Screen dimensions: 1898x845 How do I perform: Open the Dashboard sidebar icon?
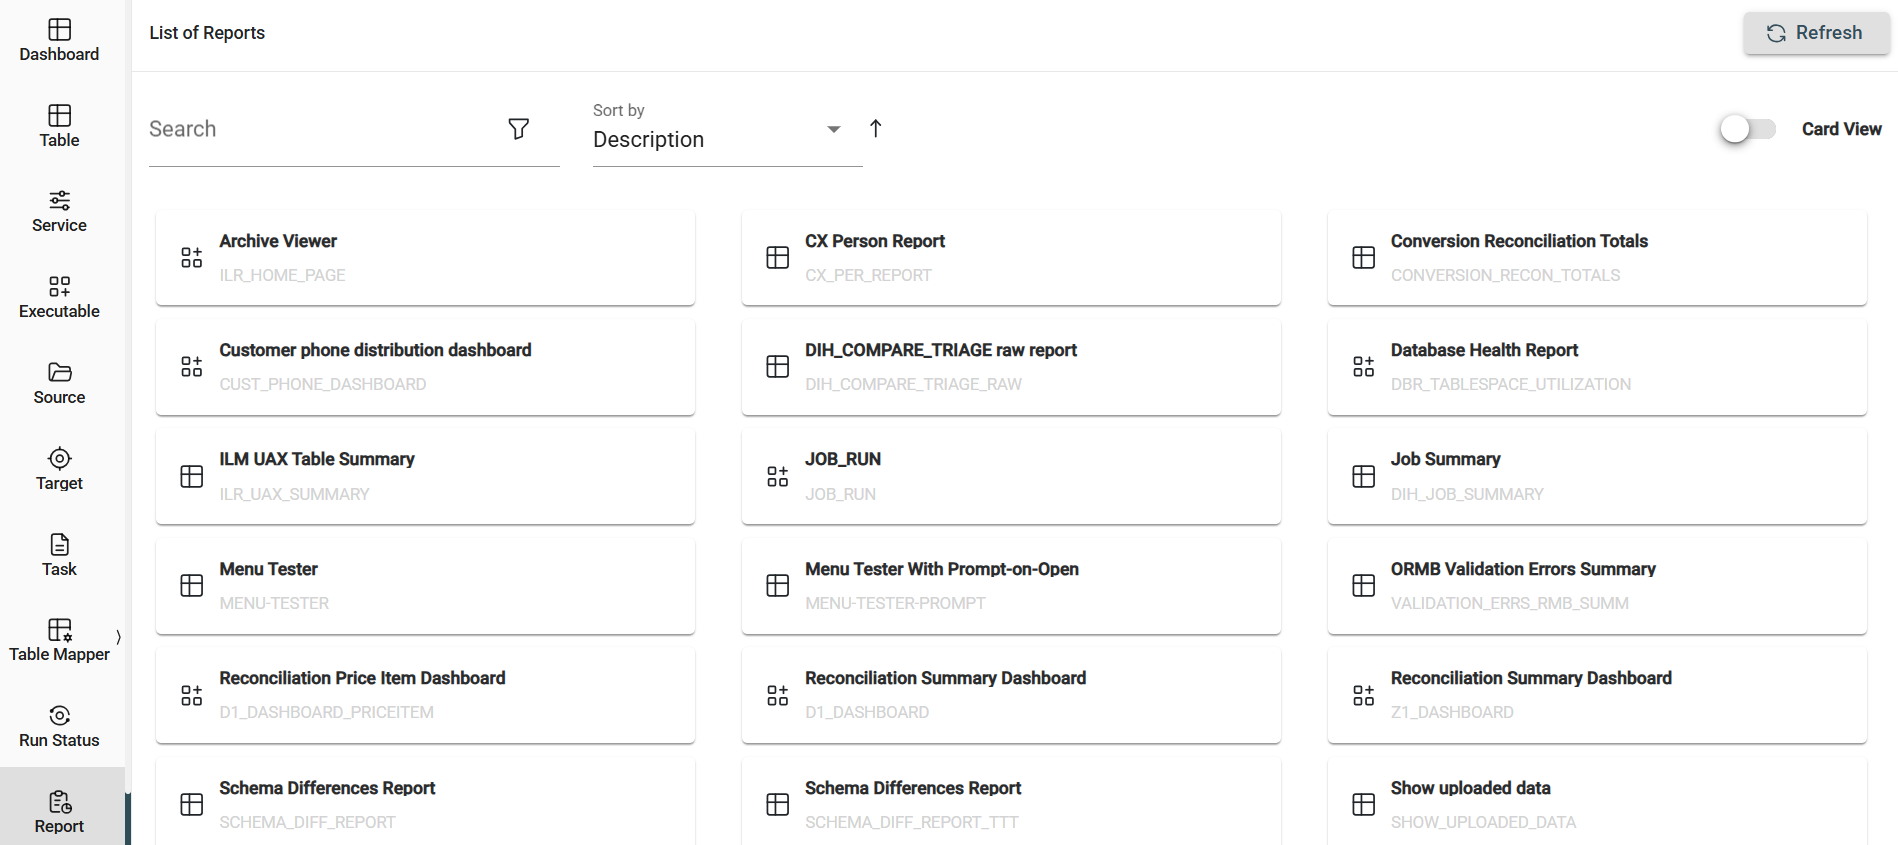tap(59, 40)
